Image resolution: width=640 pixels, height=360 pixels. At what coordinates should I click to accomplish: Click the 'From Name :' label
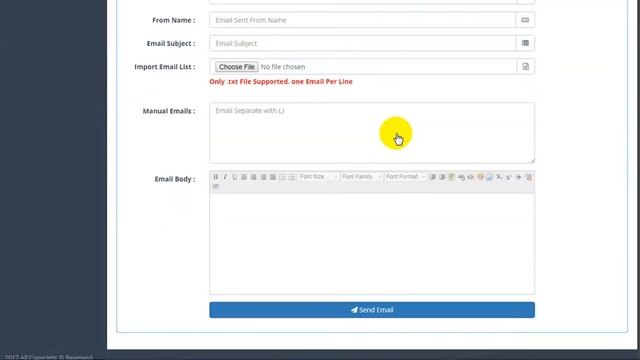(173, 20)
